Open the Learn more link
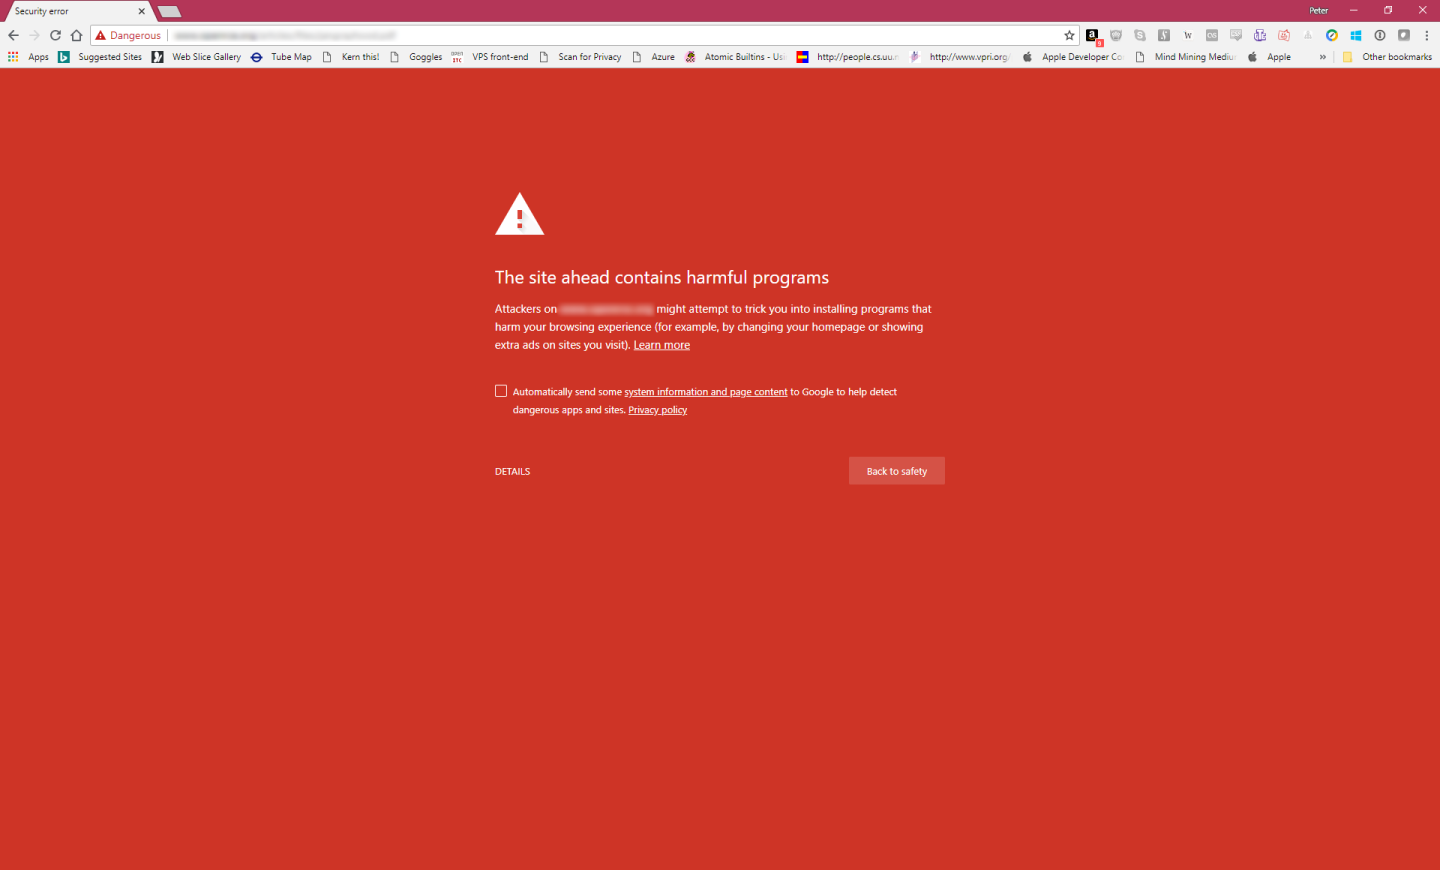This screenshot has width=1440, height=870. pos(661,344)
